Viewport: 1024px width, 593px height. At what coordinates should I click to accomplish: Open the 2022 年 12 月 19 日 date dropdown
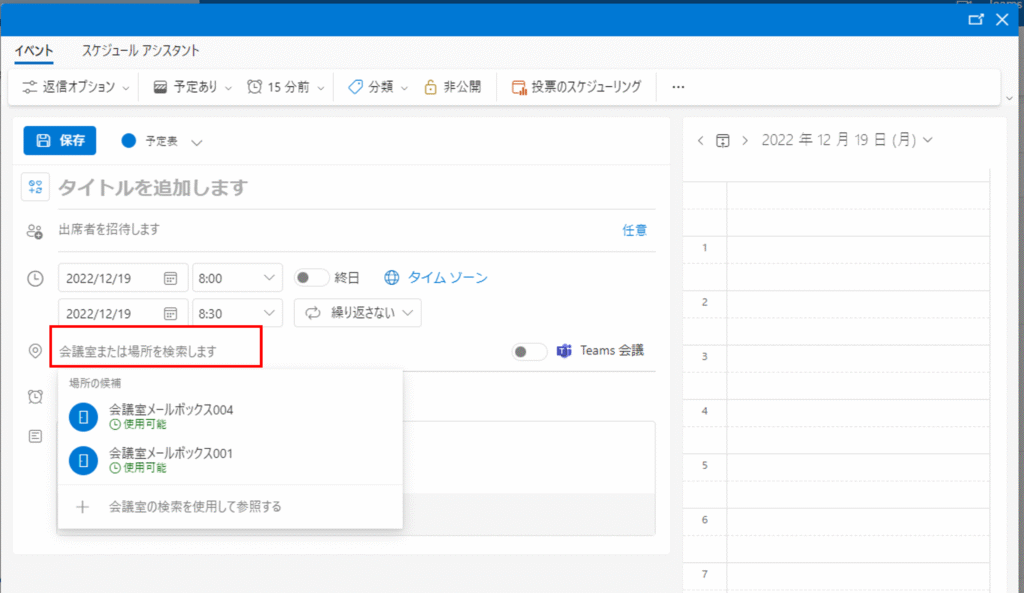847,140
